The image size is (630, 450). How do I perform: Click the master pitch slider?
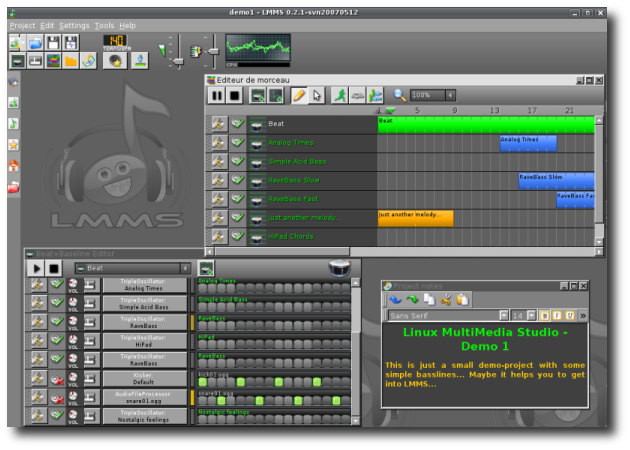pos(214,51)
